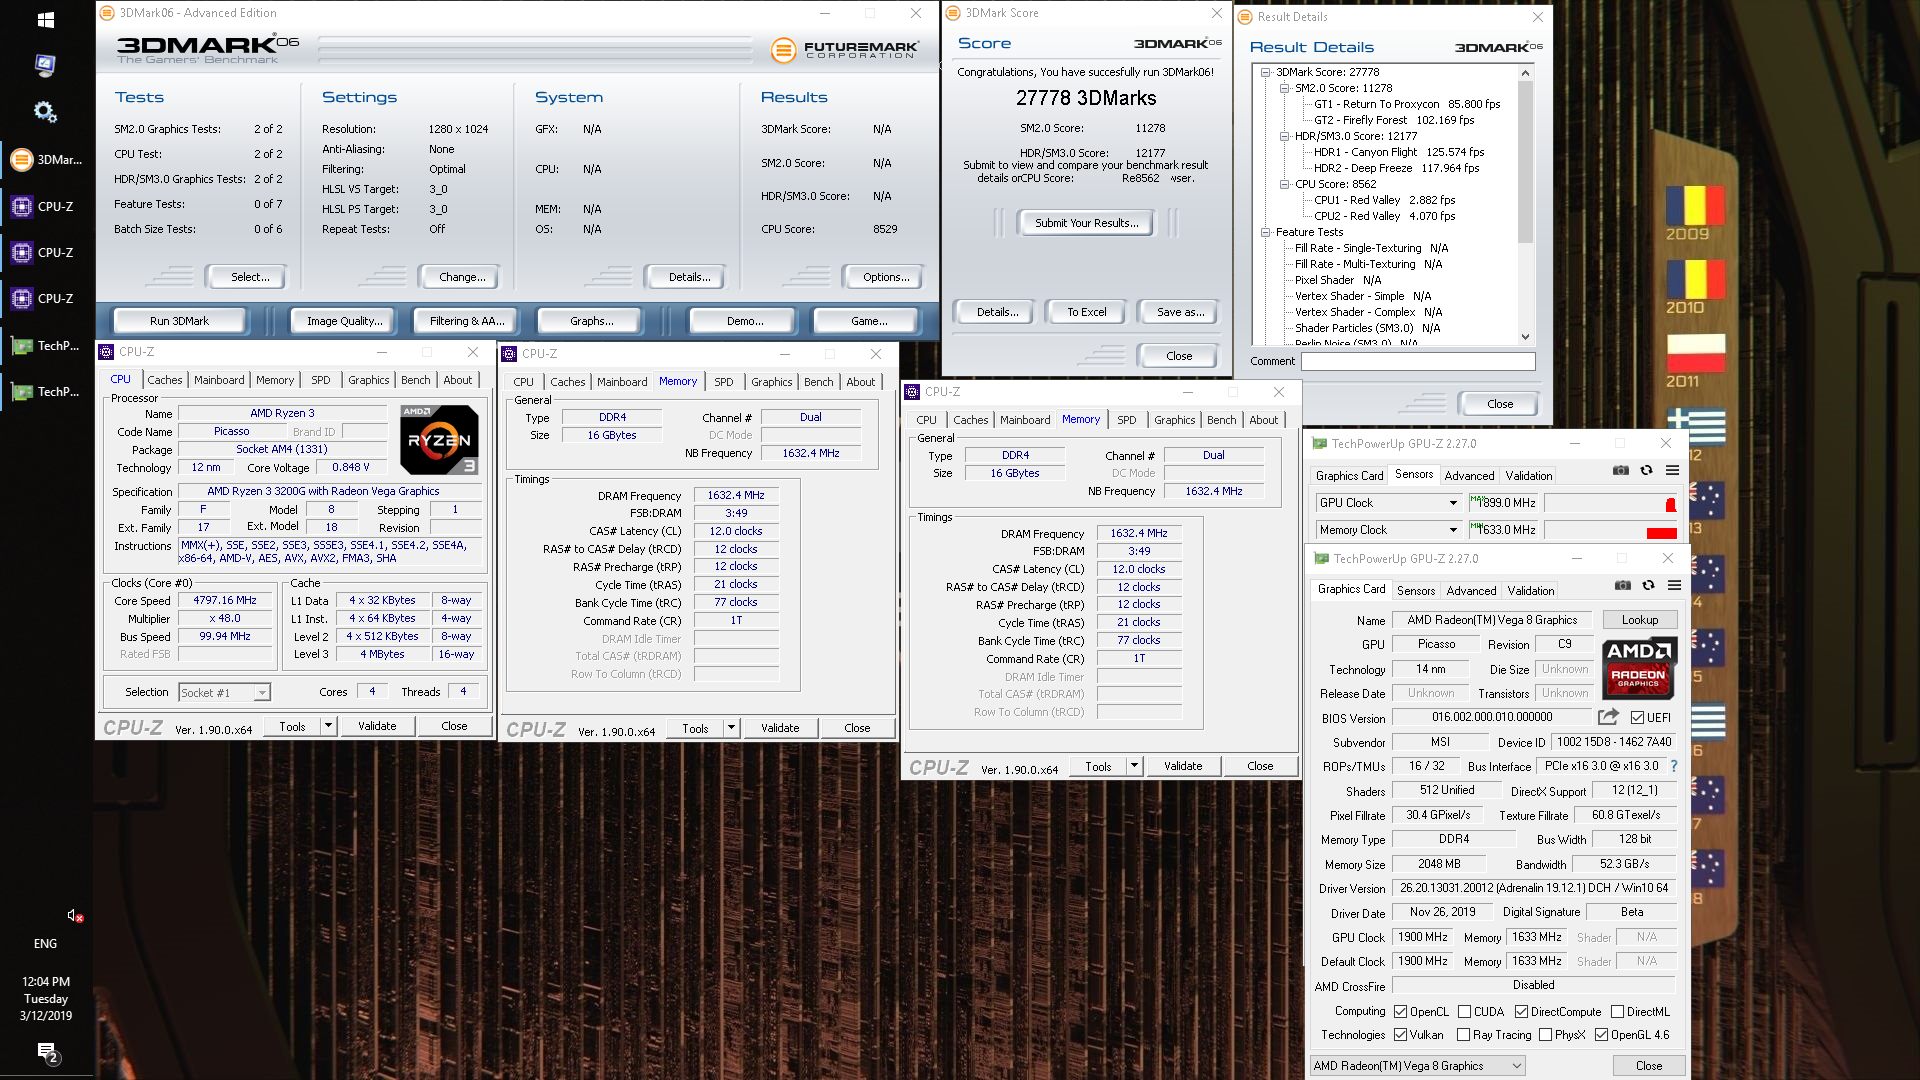The image size is (1920, 1080).
Task: Click the Result Details window title icon
Action: (x=1246, y=17)
